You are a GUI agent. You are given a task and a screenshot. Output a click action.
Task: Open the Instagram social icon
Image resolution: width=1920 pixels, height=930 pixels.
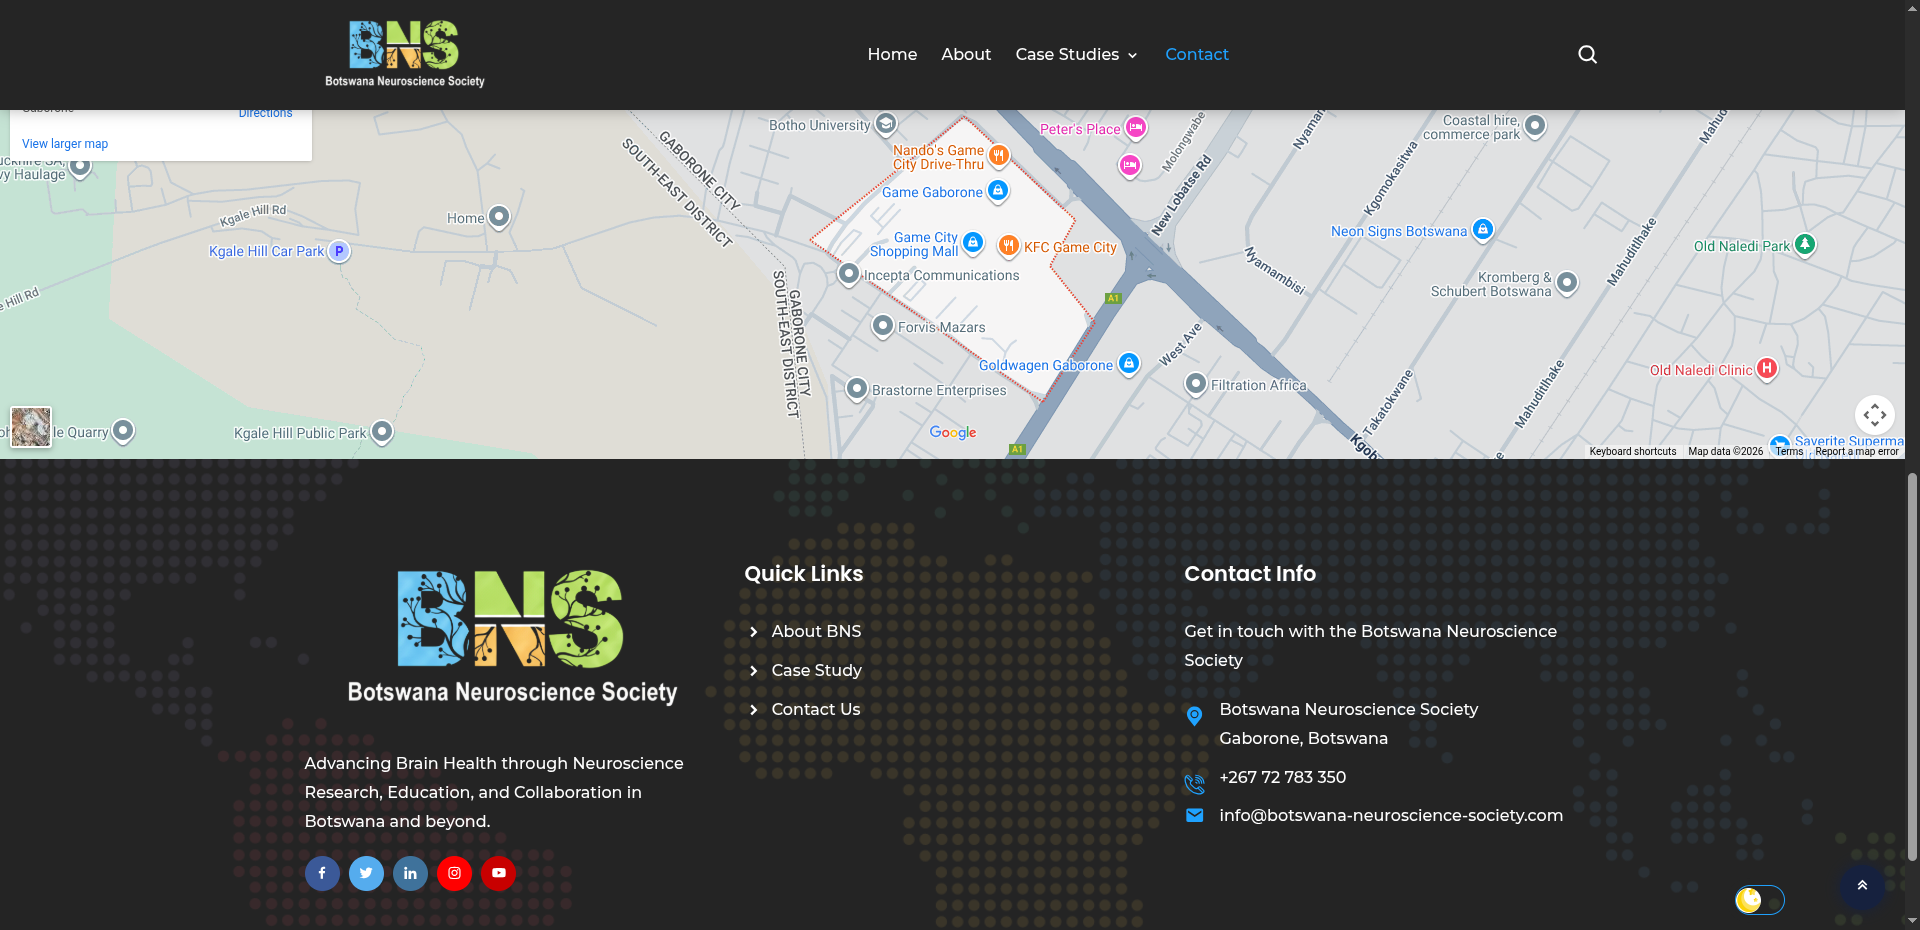point(454,873)
